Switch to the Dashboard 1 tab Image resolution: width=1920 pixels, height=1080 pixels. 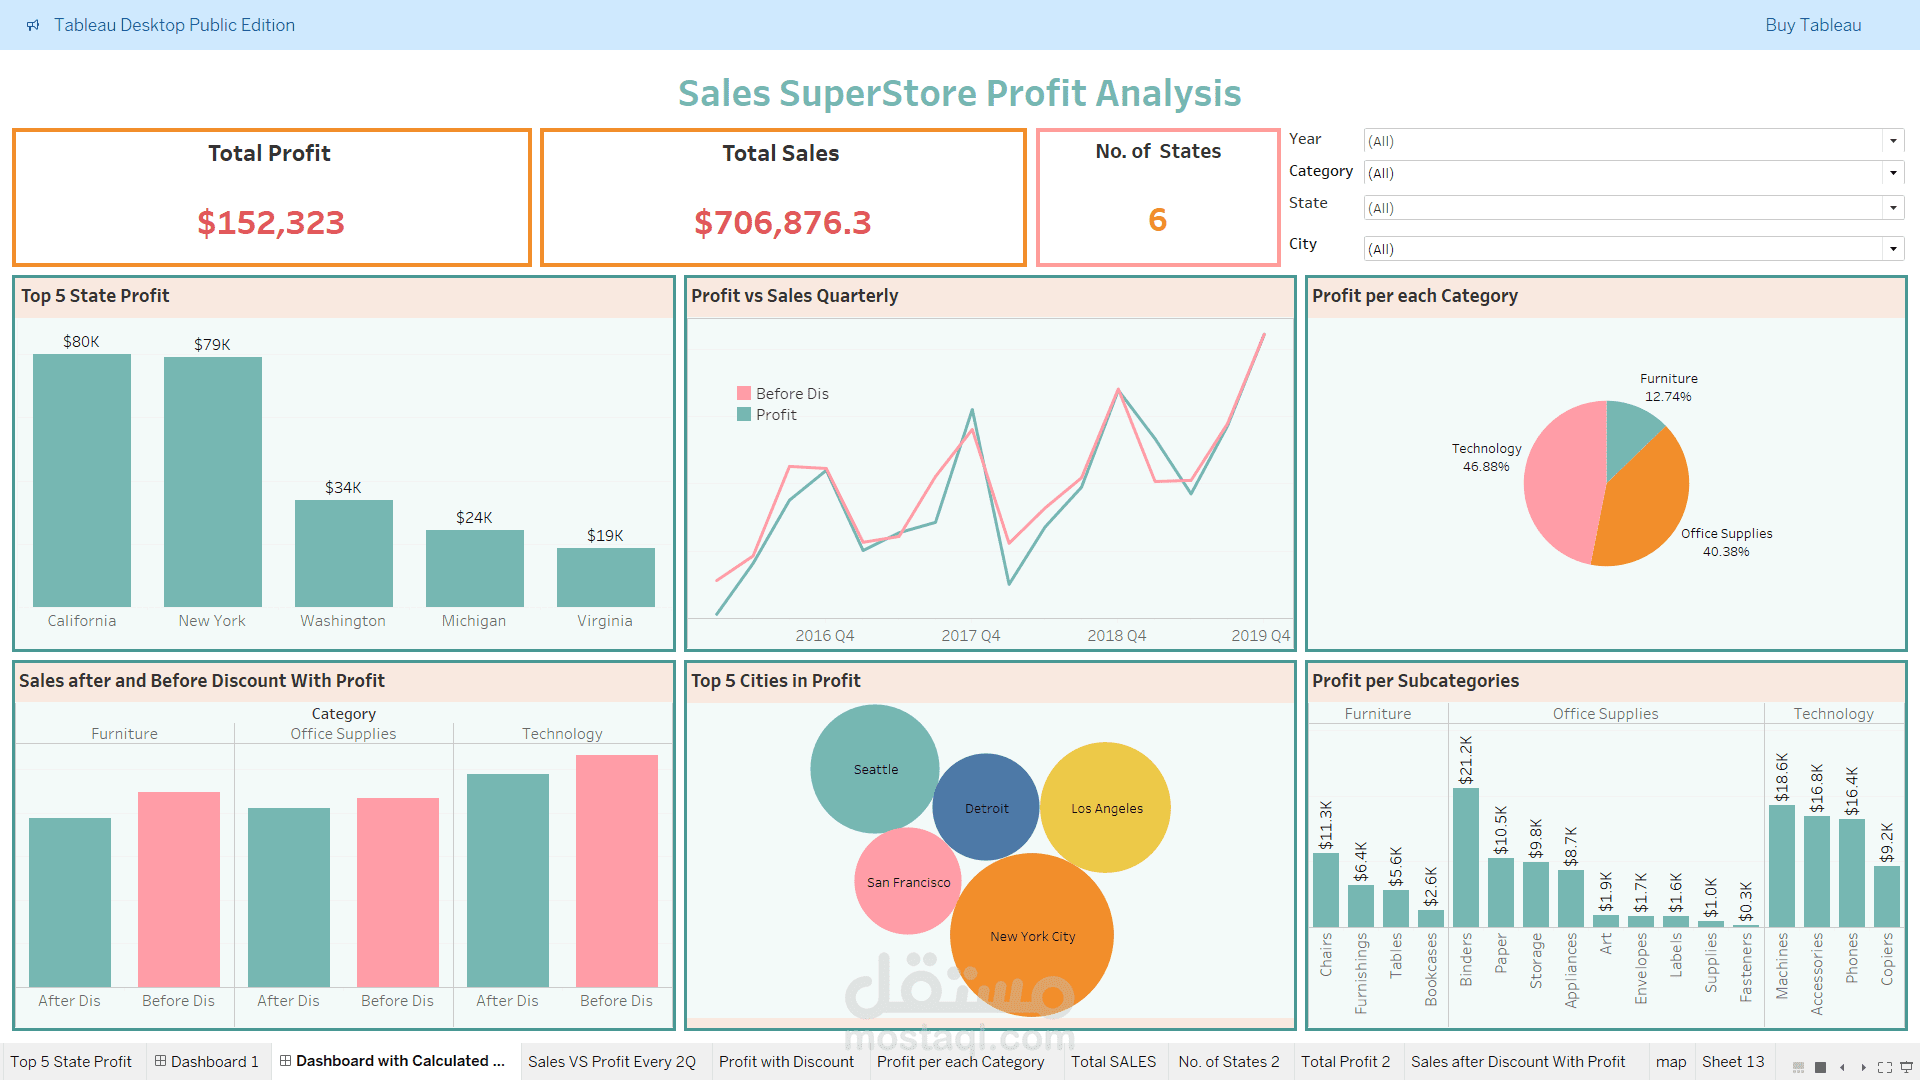214,1061
